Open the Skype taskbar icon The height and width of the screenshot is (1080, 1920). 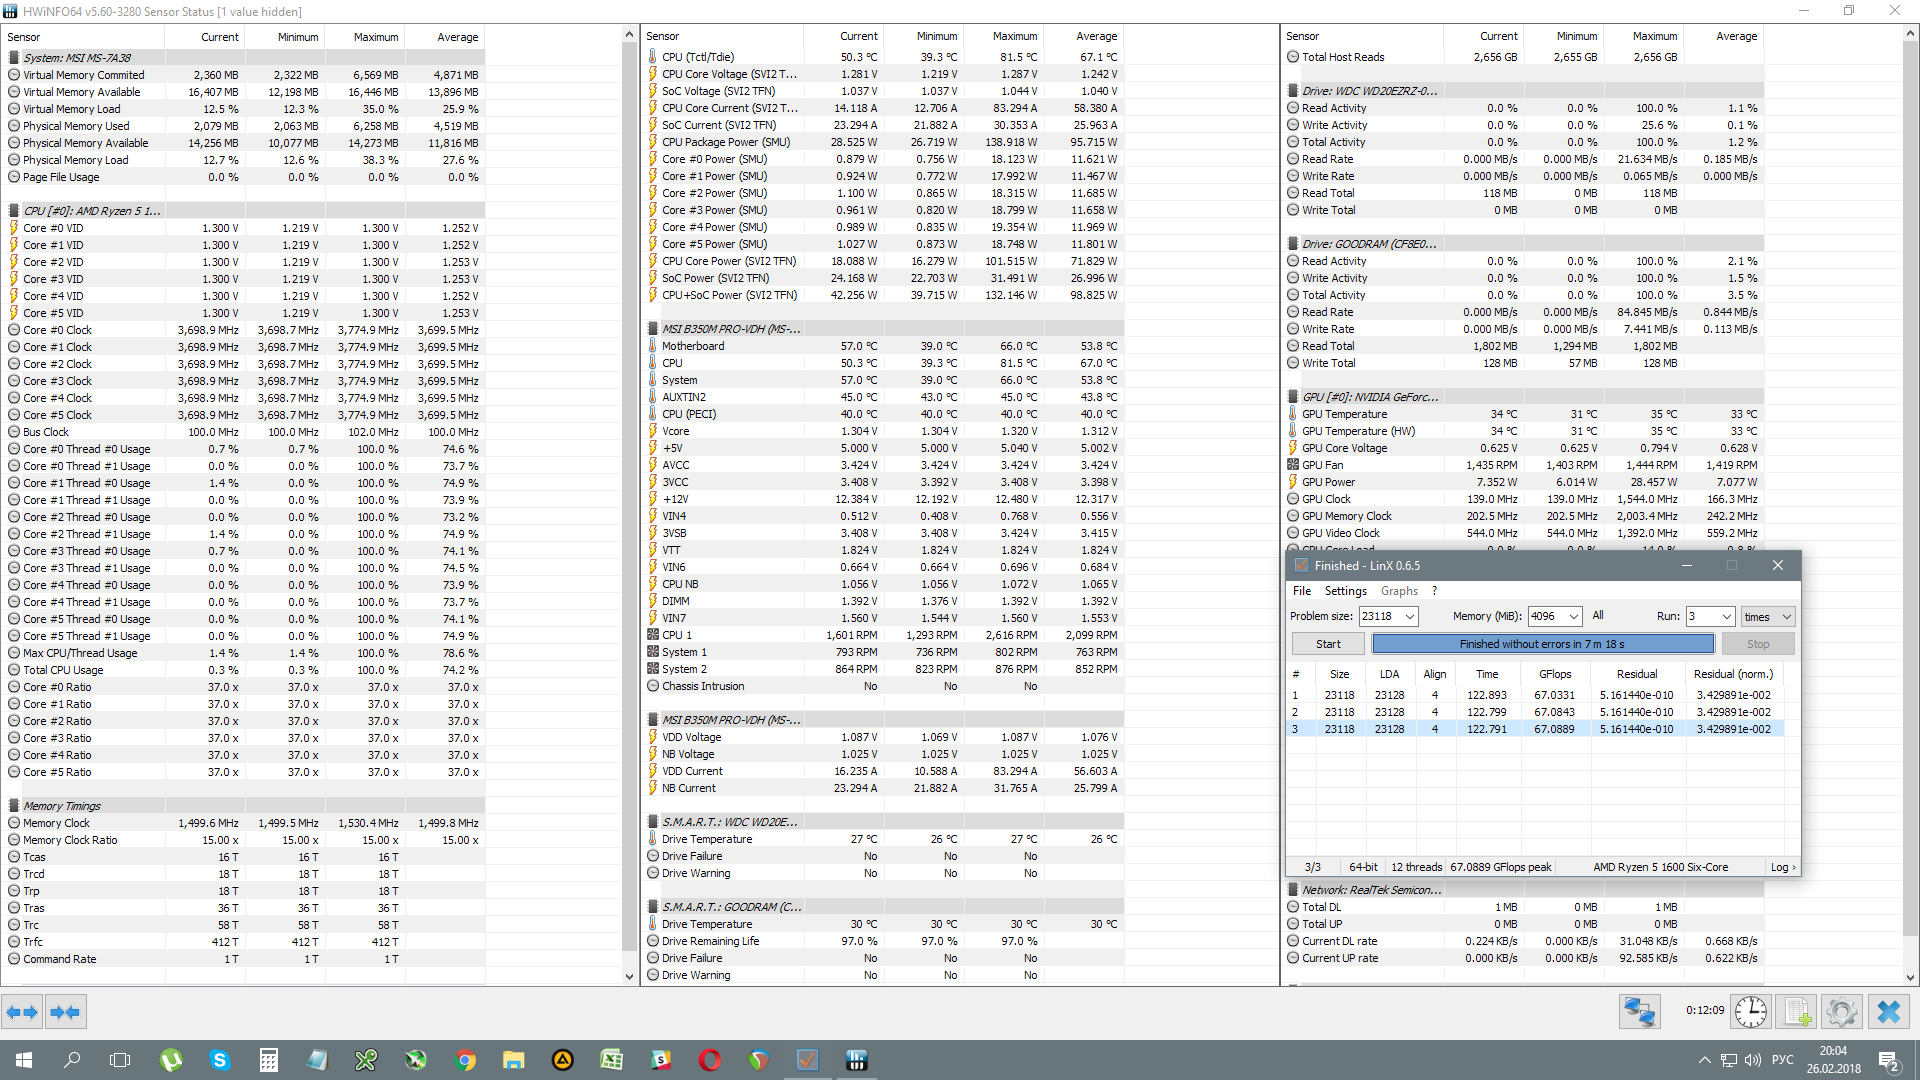click(220, 1060)
